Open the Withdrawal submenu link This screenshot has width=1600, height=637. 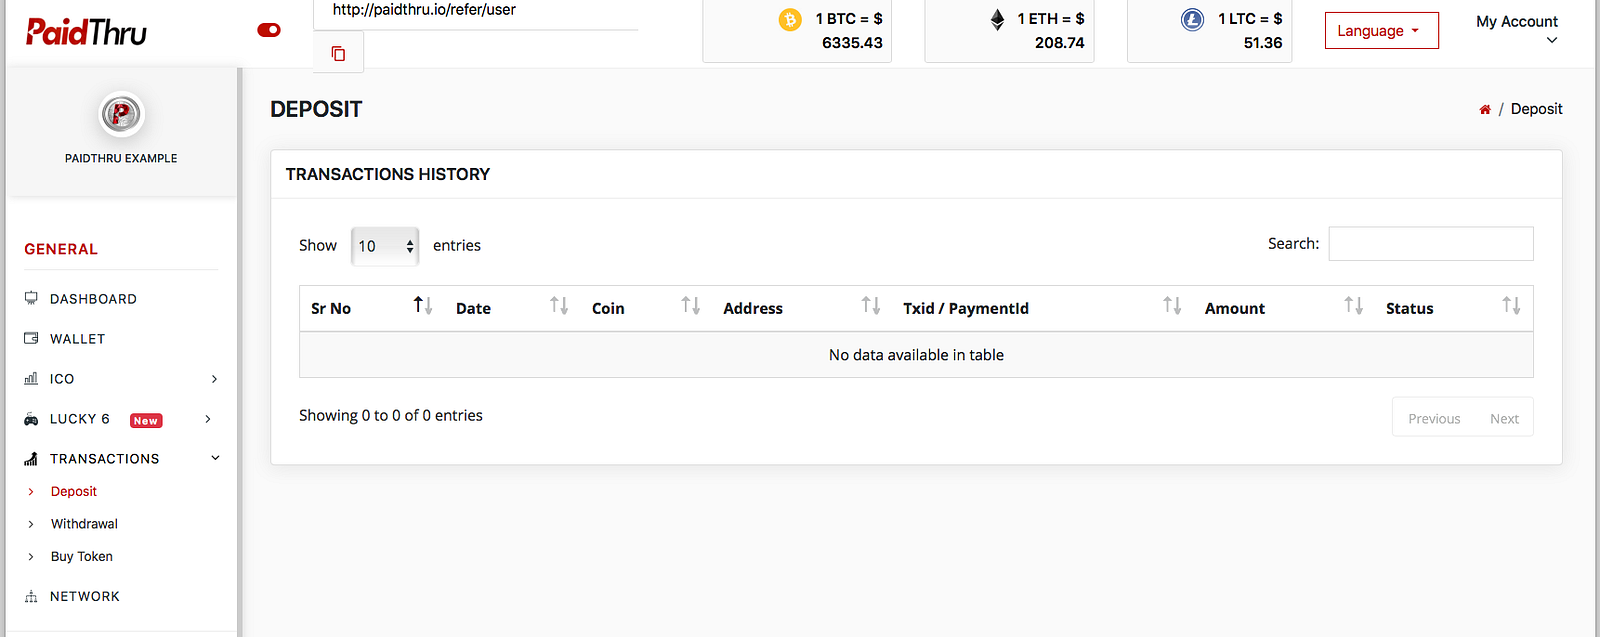[84, 524]
